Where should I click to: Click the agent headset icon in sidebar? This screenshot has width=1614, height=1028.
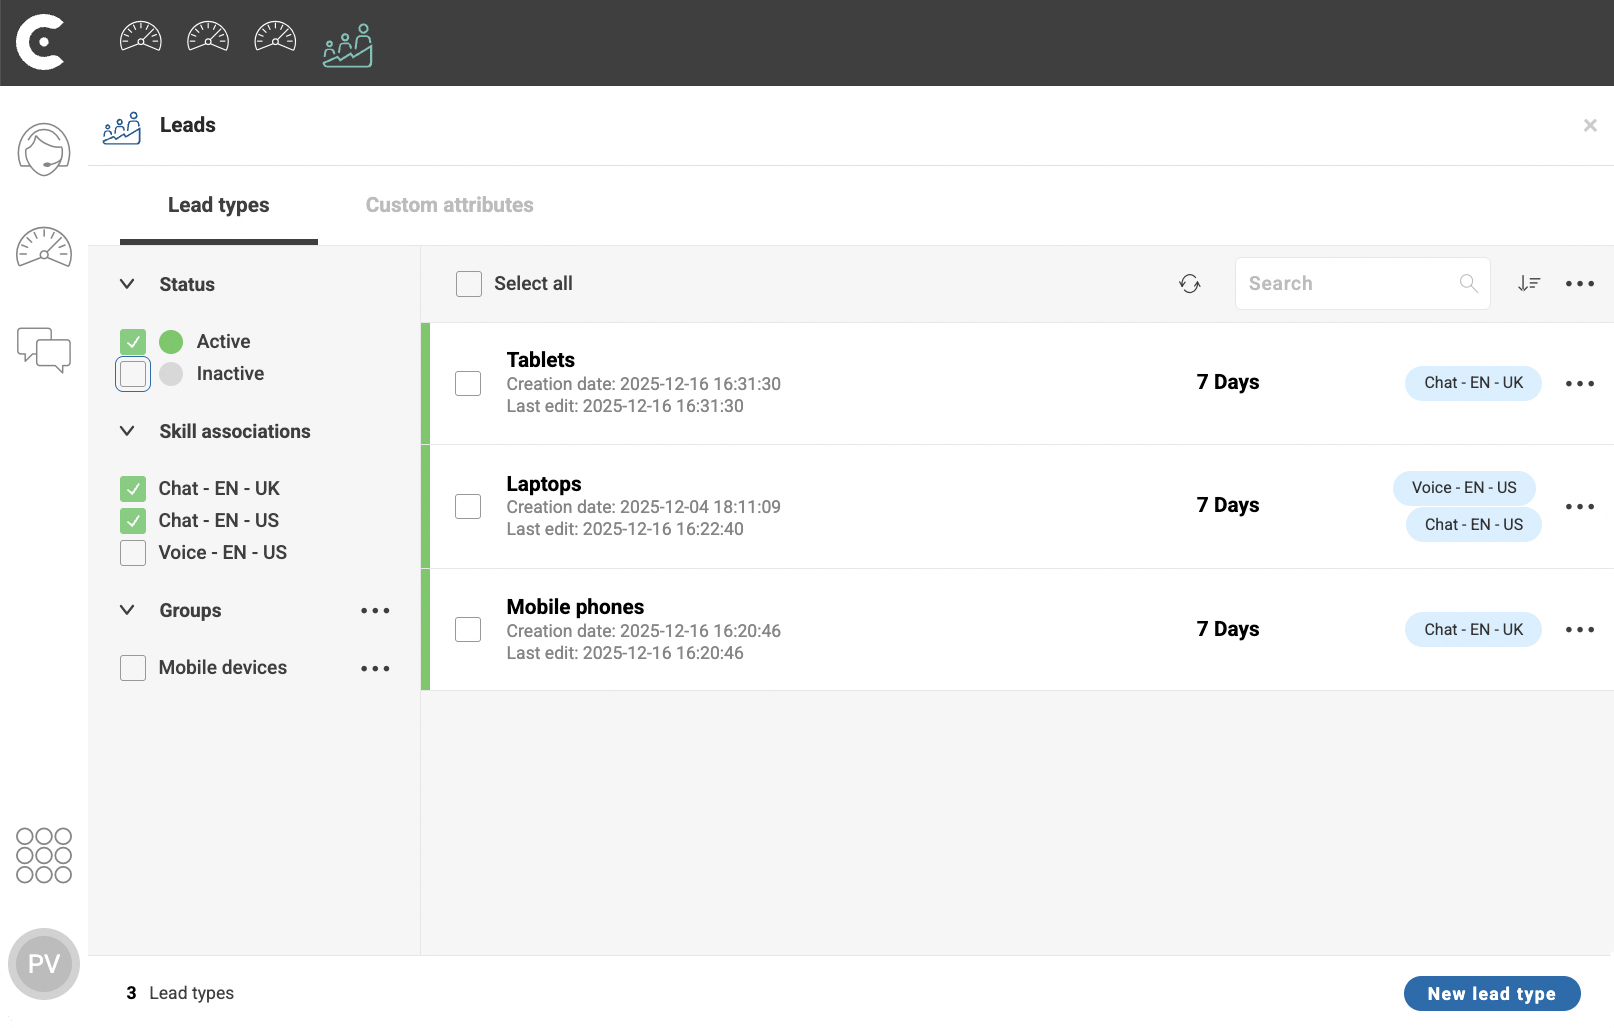tap(44, 150)
